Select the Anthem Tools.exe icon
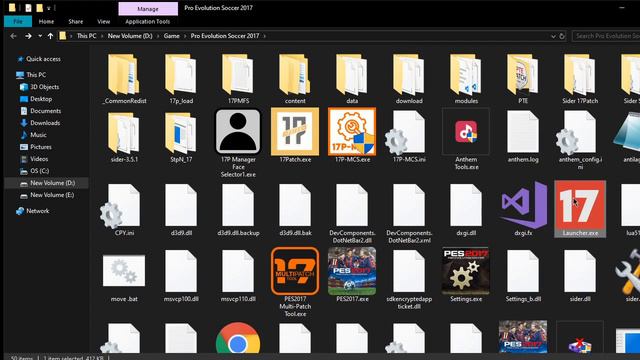The height and width of the screenshot is (360, 640). pos(466,131)
